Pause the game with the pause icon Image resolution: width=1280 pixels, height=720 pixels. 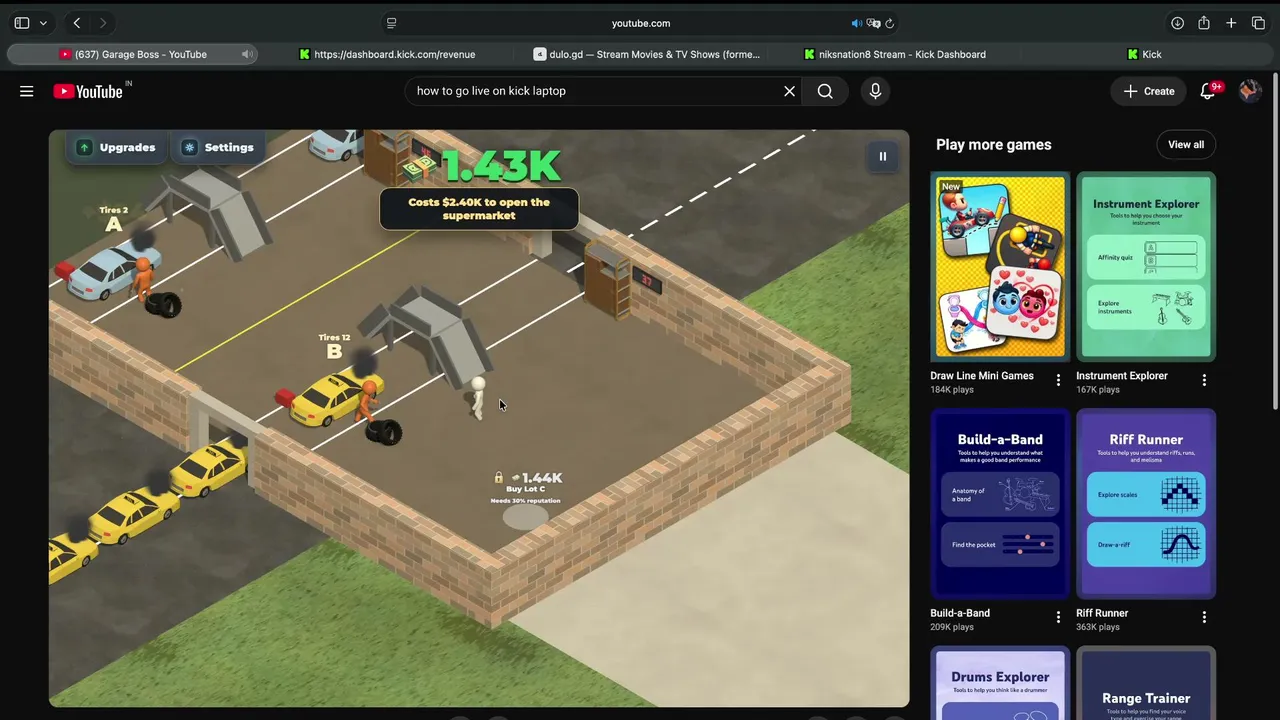pyautogui.click(x=882, y=156)
